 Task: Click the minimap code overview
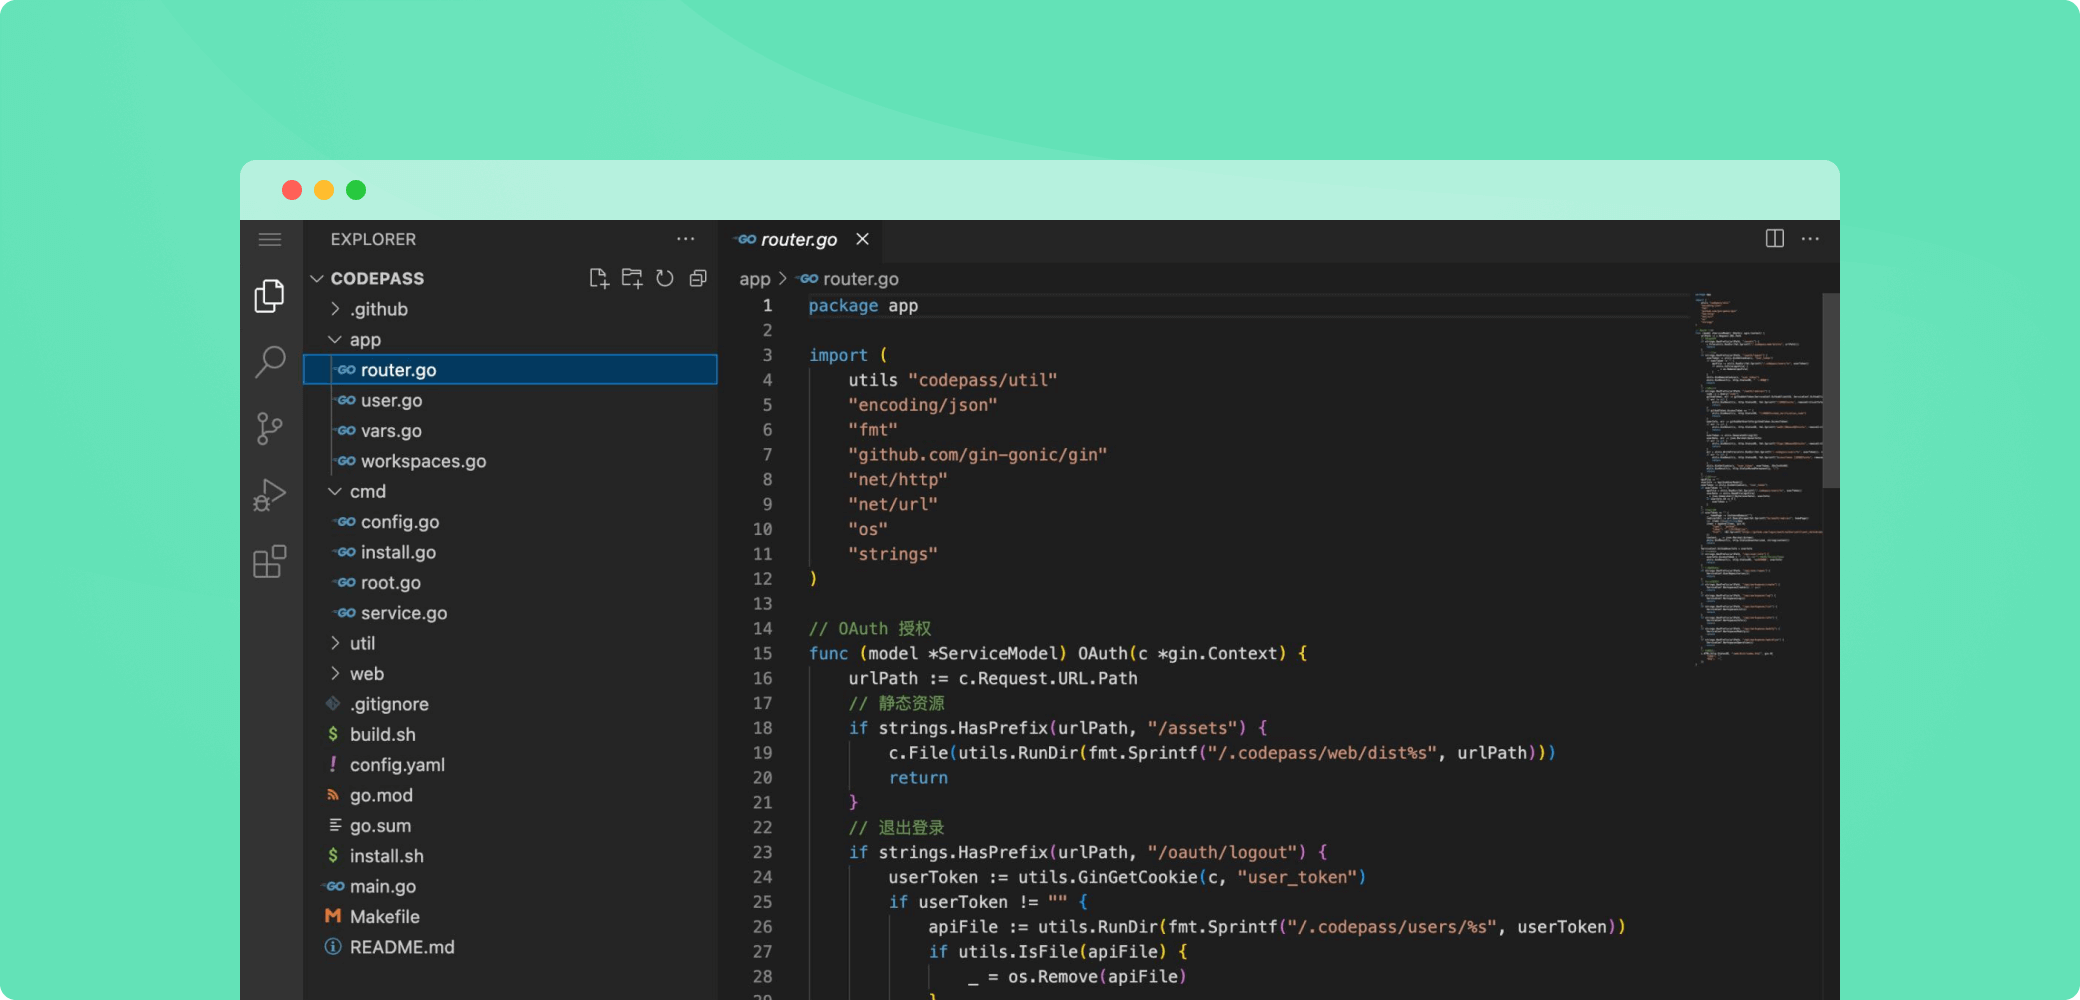coord(1758,480)
